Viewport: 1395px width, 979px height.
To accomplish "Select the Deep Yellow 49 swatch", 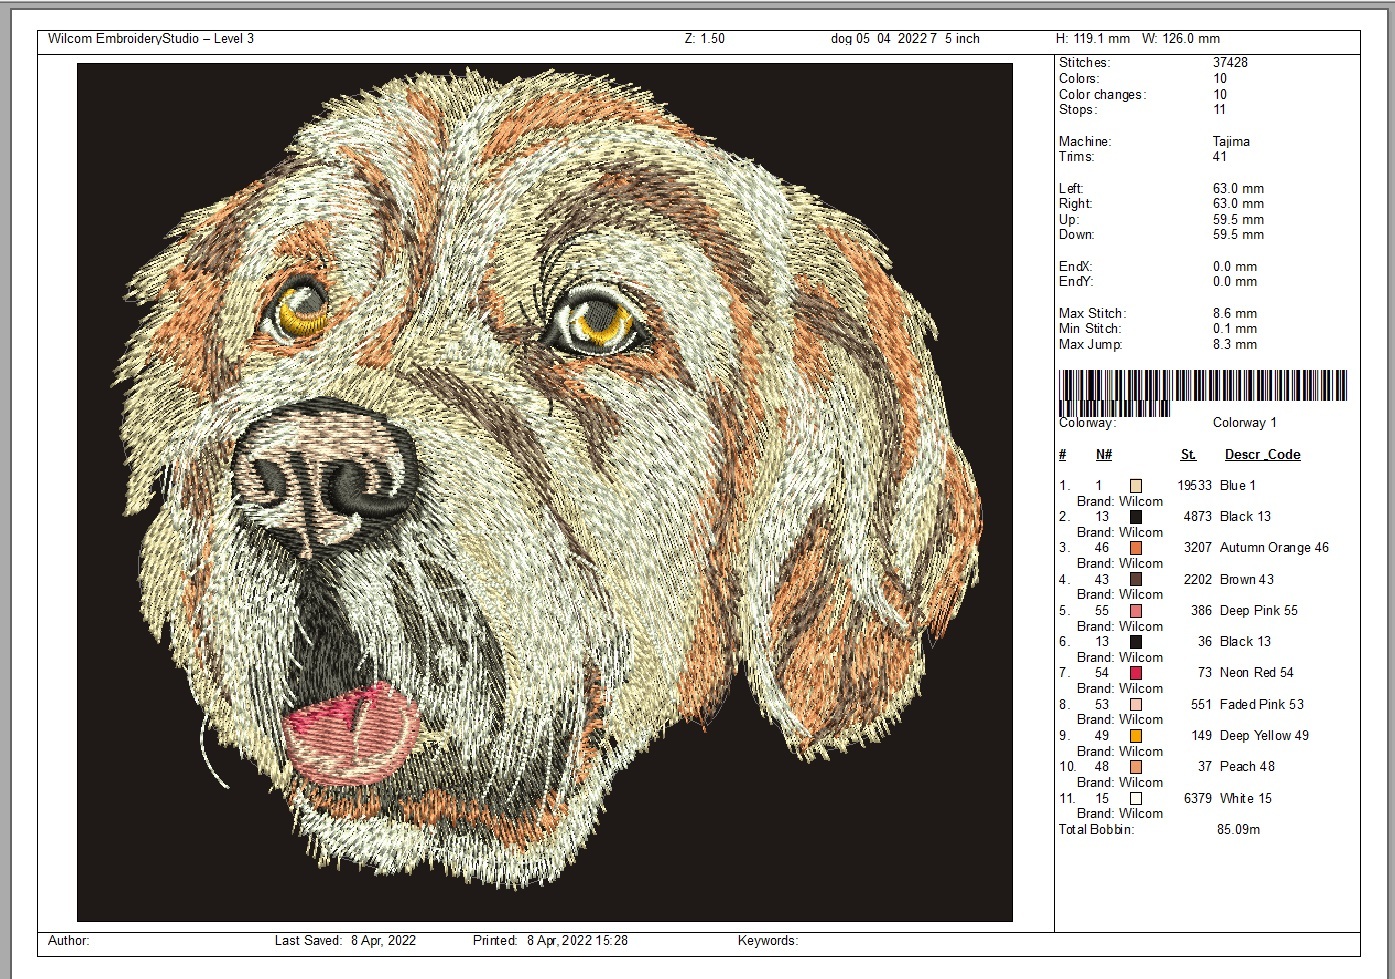I will point(1136,736).
